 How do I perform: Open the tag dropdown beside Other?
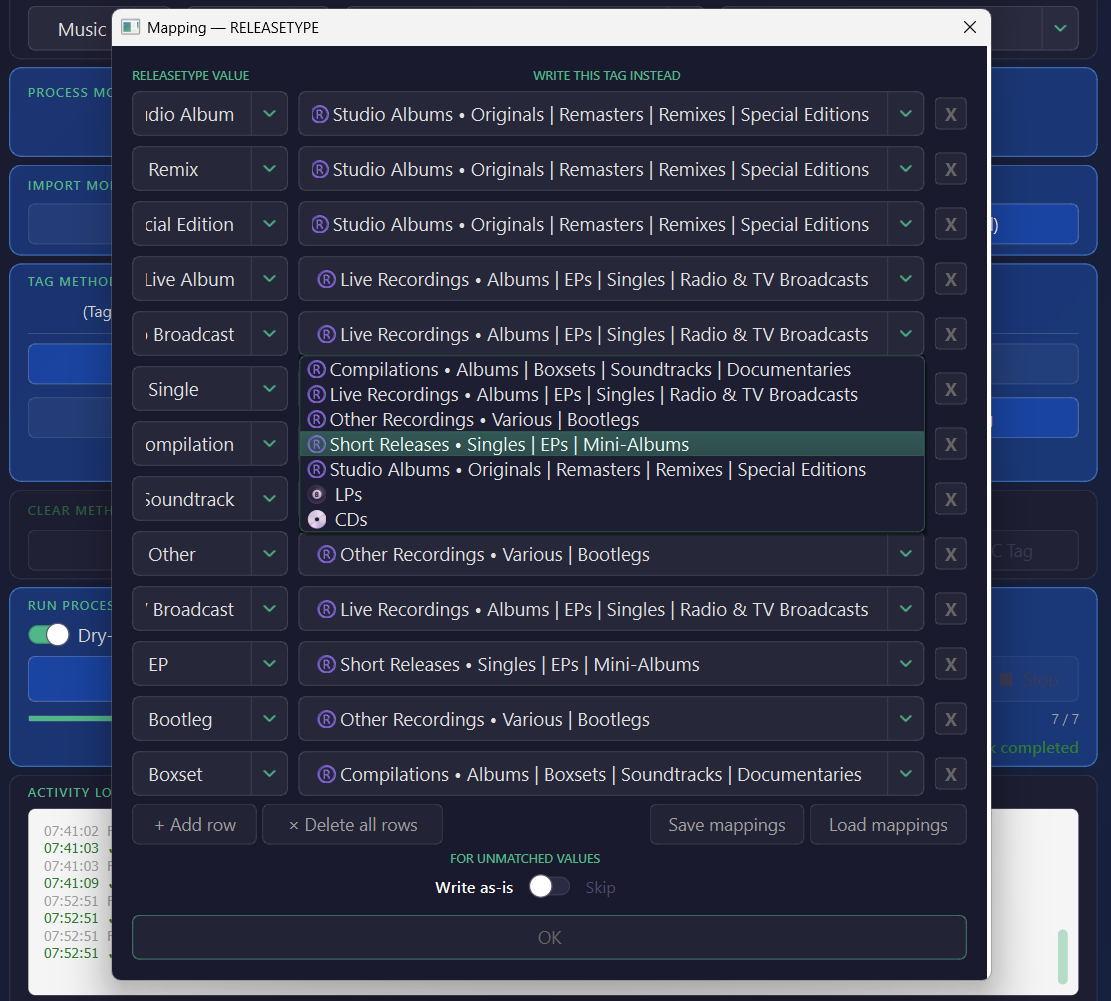(906, 553)
